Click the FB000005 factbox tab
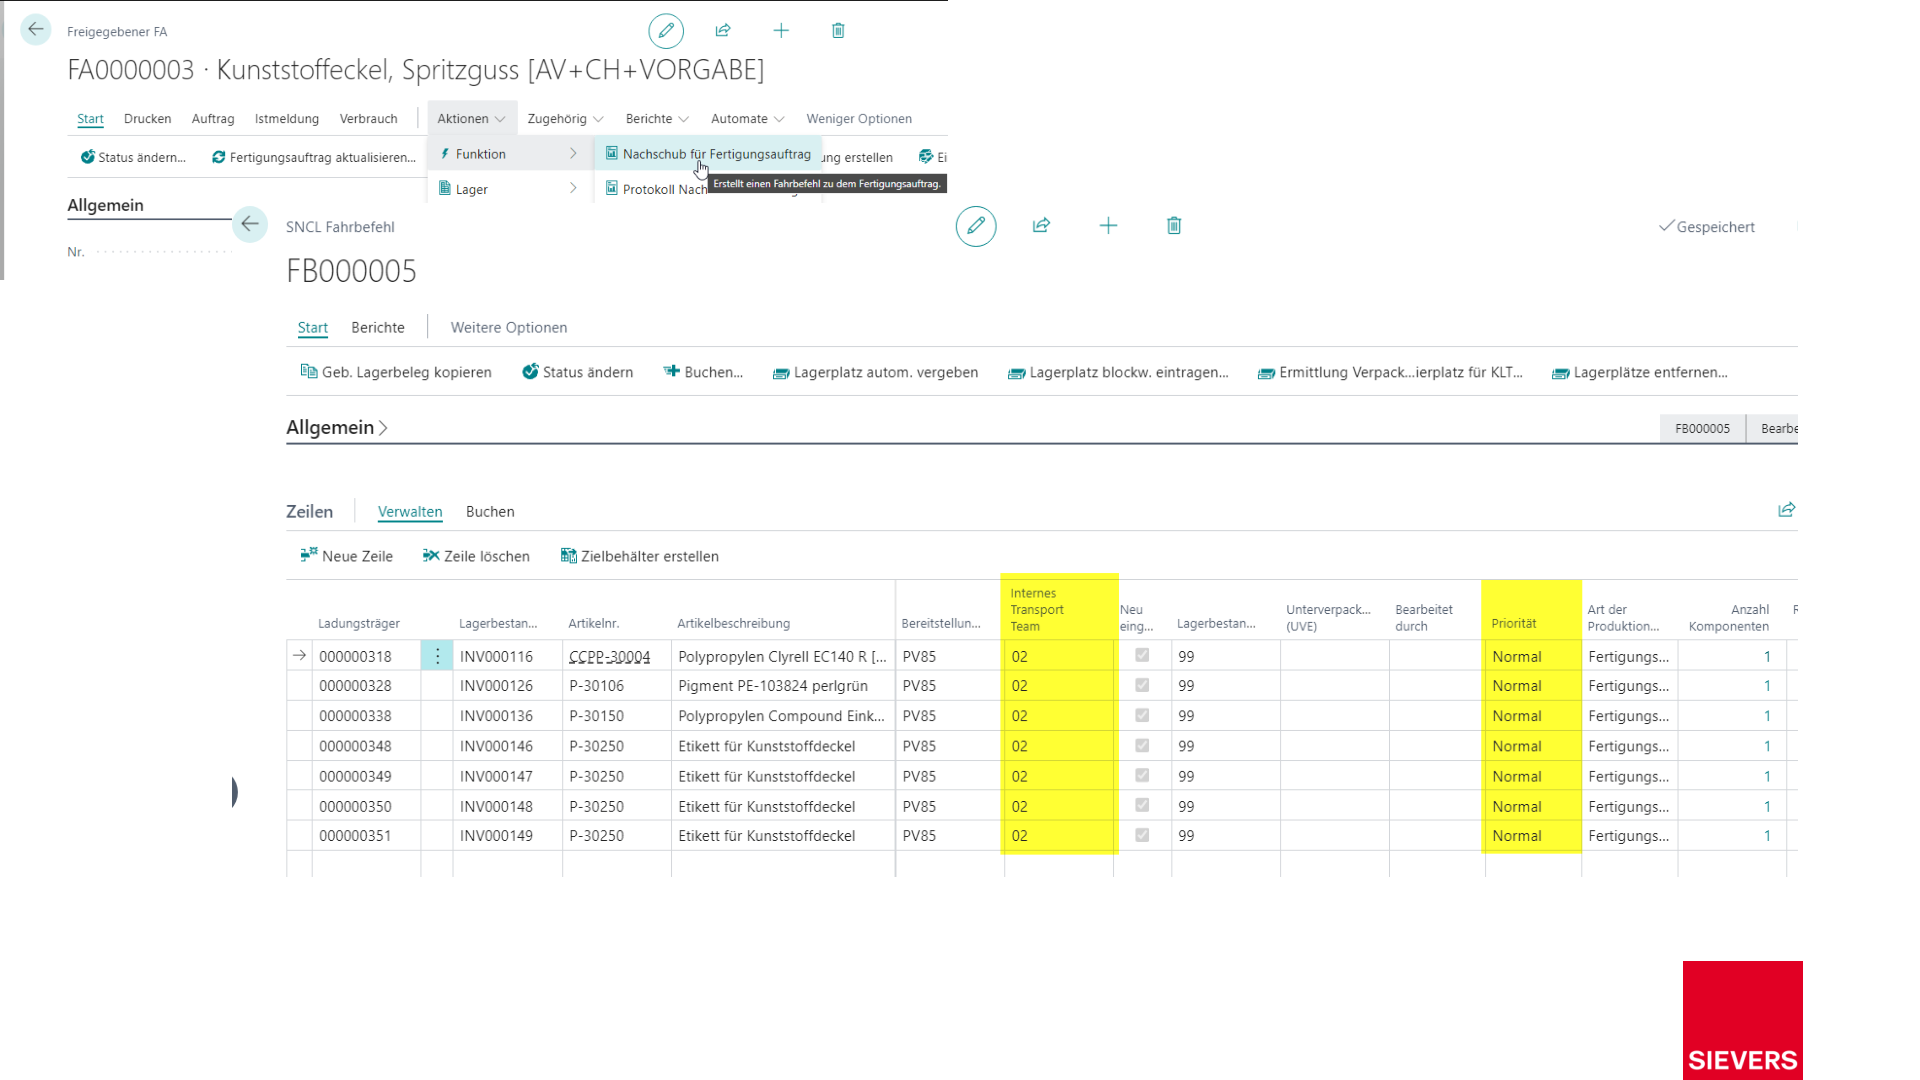The width and height of the screenshot is (1920, 1080). coord(1702,428)
